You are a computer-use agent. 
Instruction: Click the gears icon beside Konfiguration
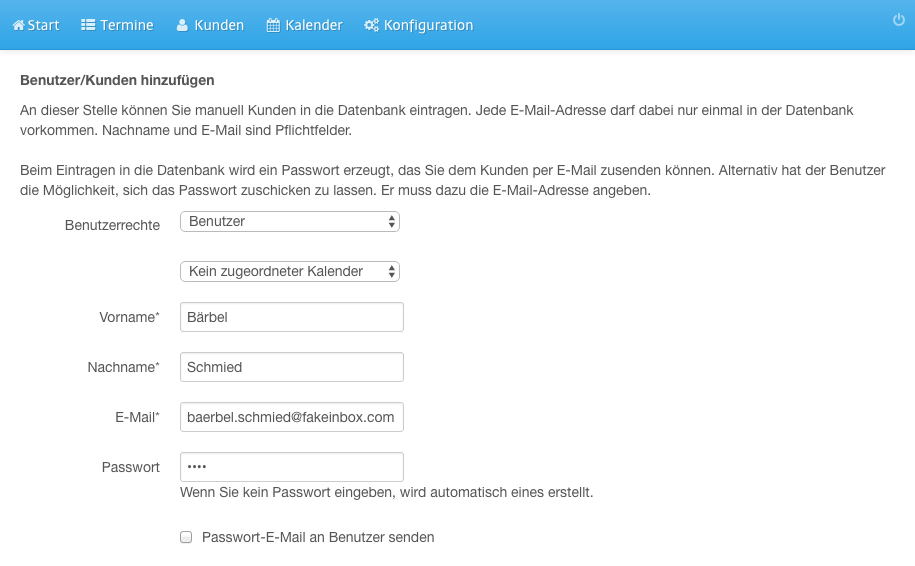pyautogui.click(x=371, y=25)
